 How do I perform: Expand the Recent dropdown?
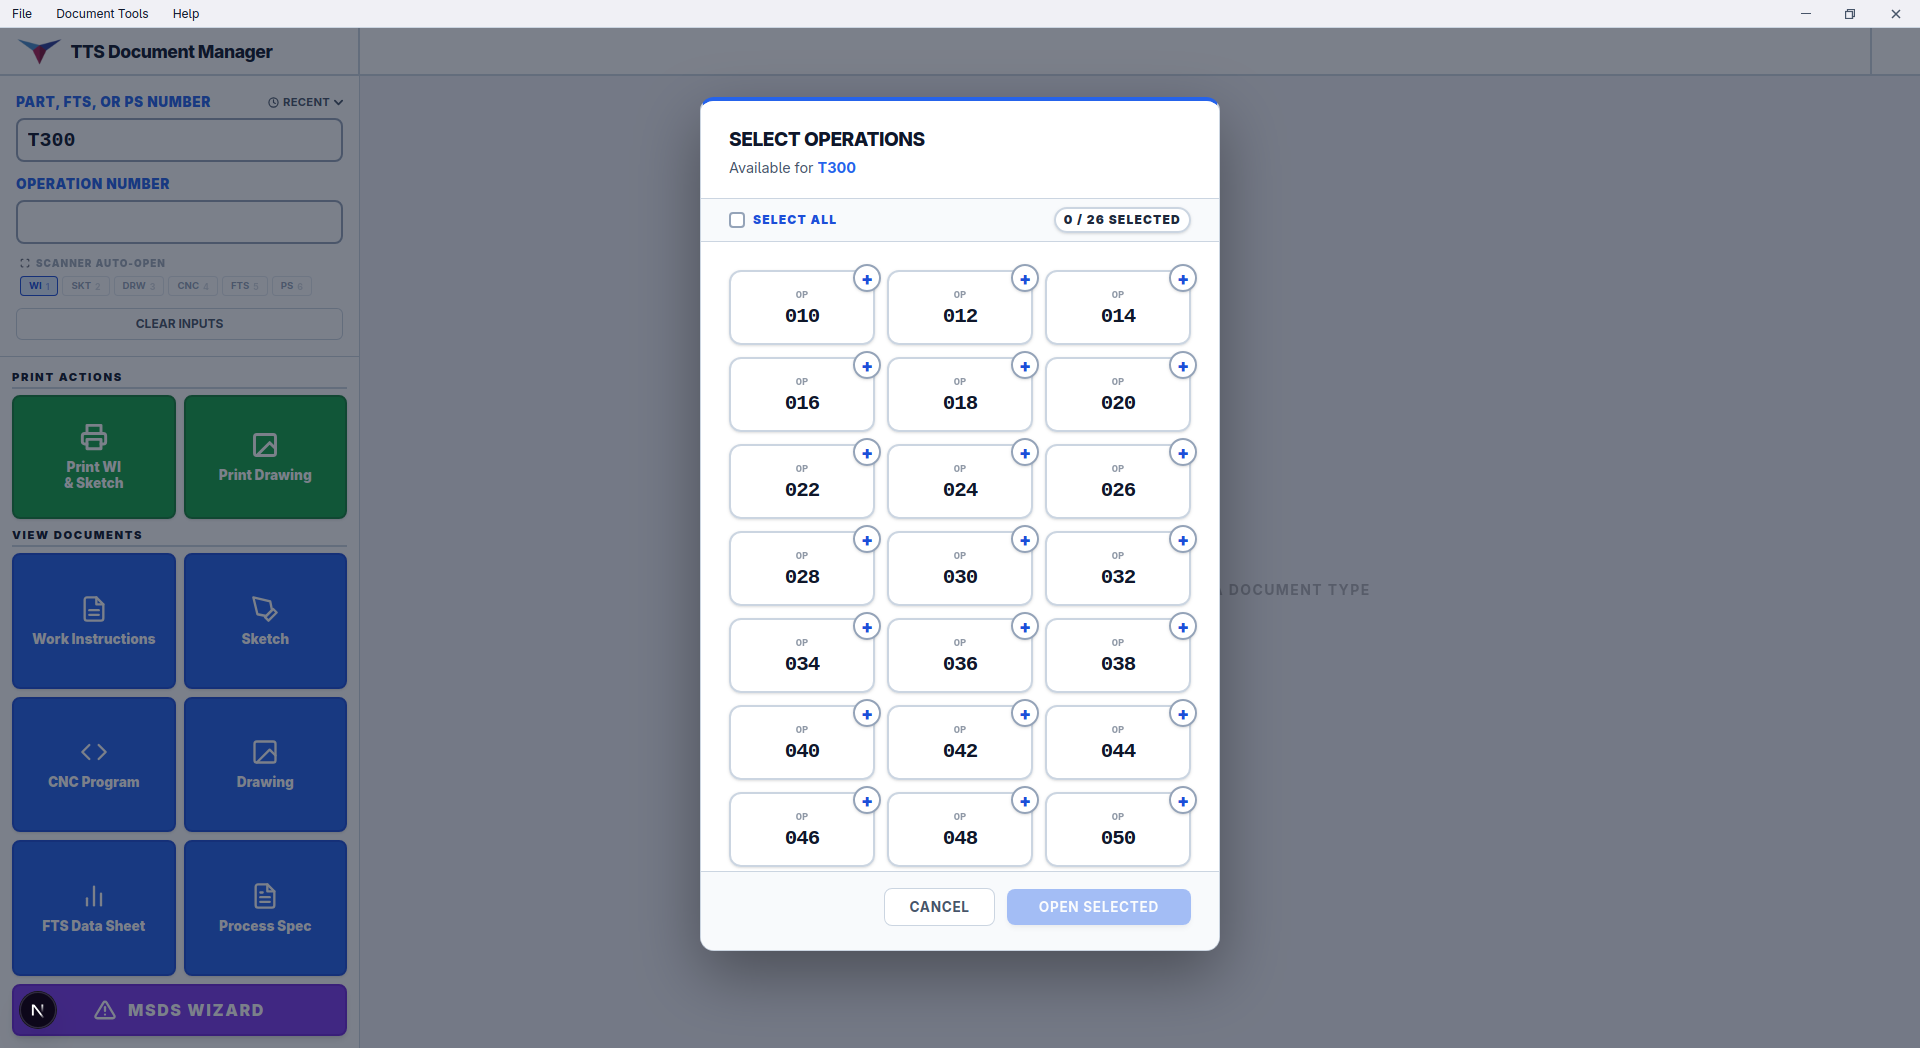pos(306,102)
